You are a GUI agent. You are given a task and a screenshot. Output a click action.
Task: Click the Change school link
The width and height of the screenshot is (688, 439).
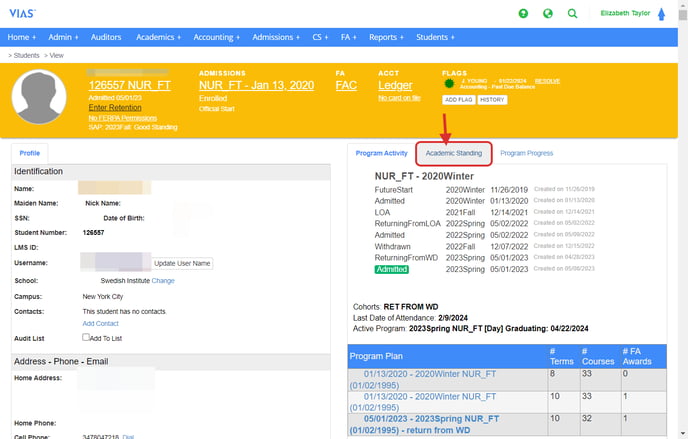coord(163,281)
